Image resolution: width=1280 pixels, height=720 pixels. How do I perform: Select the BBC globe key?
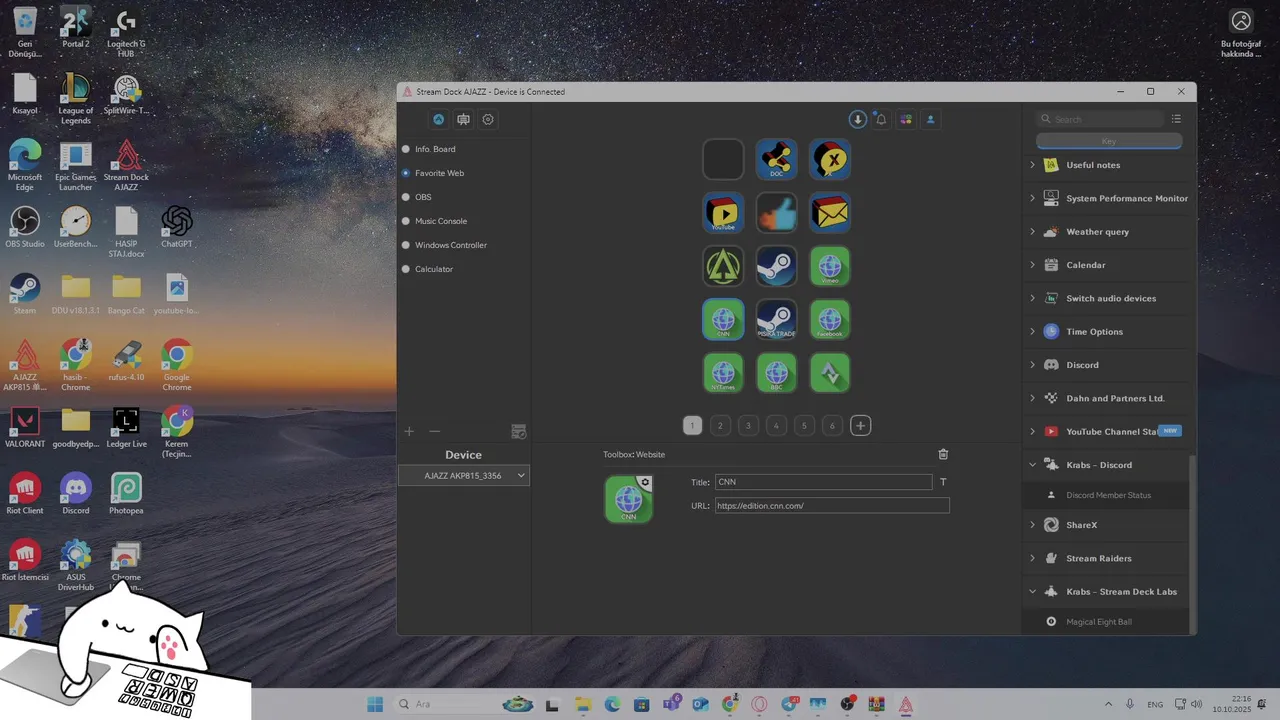(x=776, y=373)
